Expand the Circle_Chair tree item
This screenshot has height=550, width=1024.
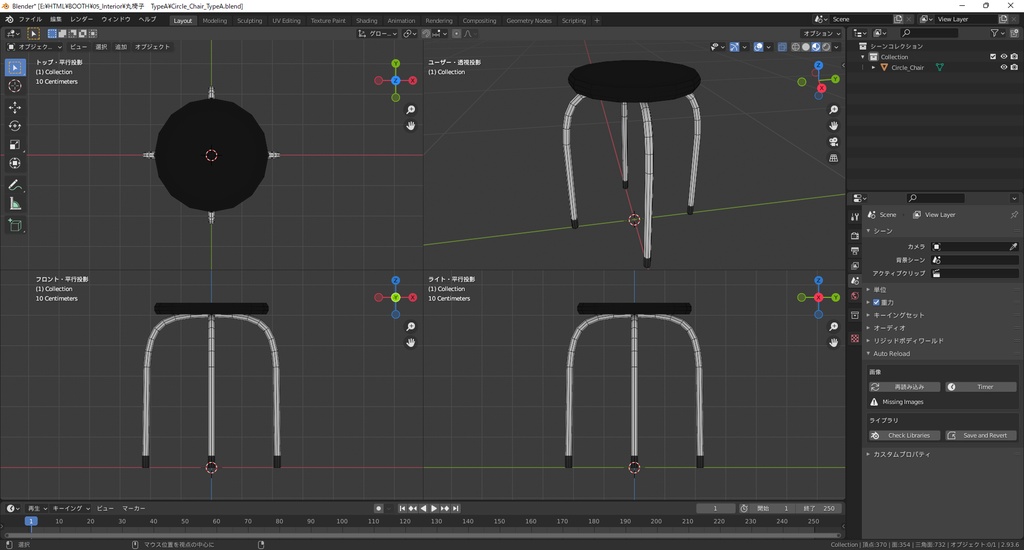(x=873, y=68)
